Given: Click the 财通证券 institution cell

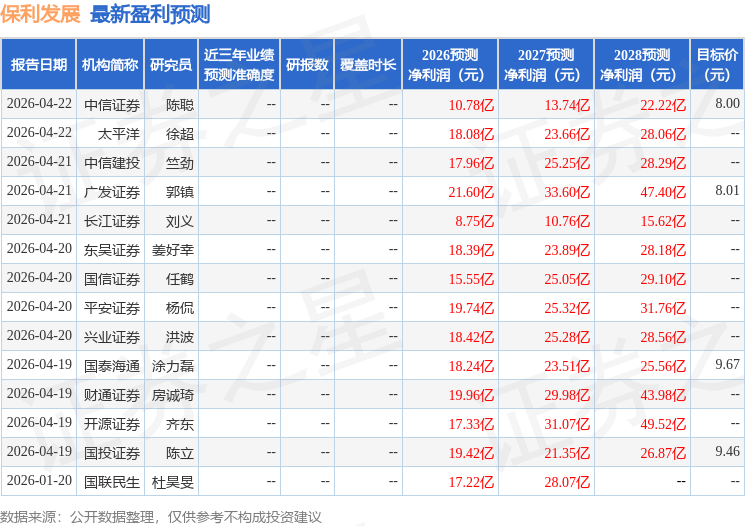Looking at the screenshot, I should click(x=112, y=395).
